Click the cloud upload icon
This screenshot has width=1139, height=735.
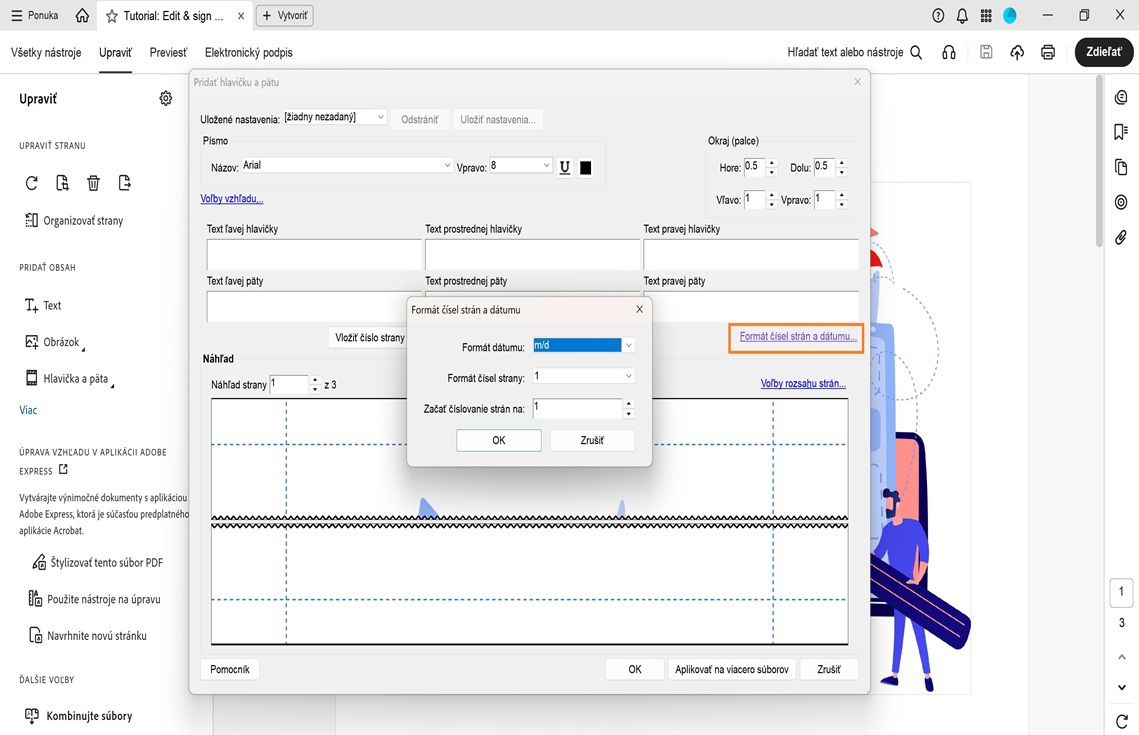pyautogui.click(x=1017, y=52)
